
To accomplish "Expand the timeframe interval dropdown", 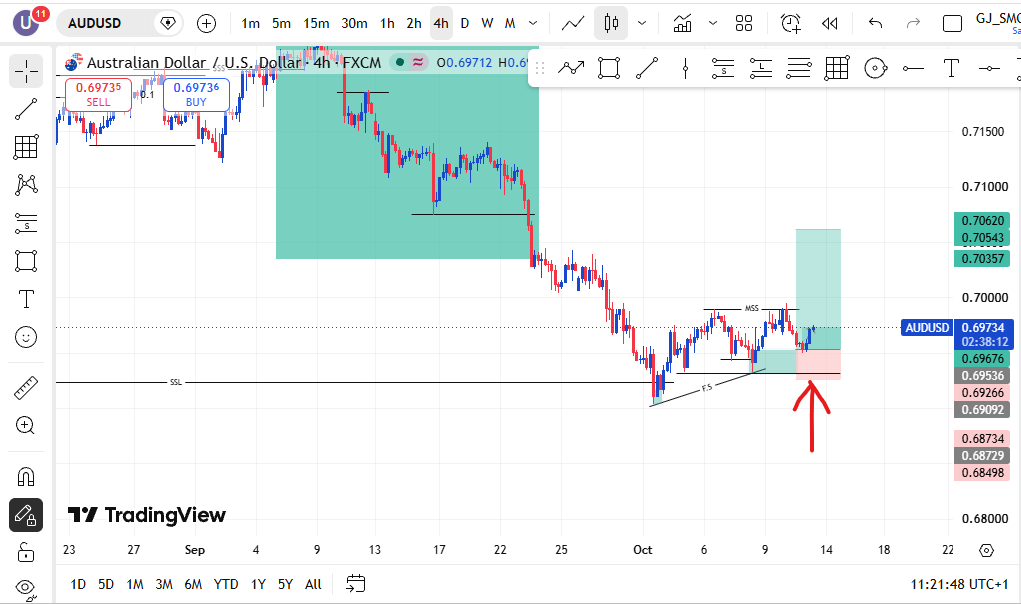I will tap(533, 23).
